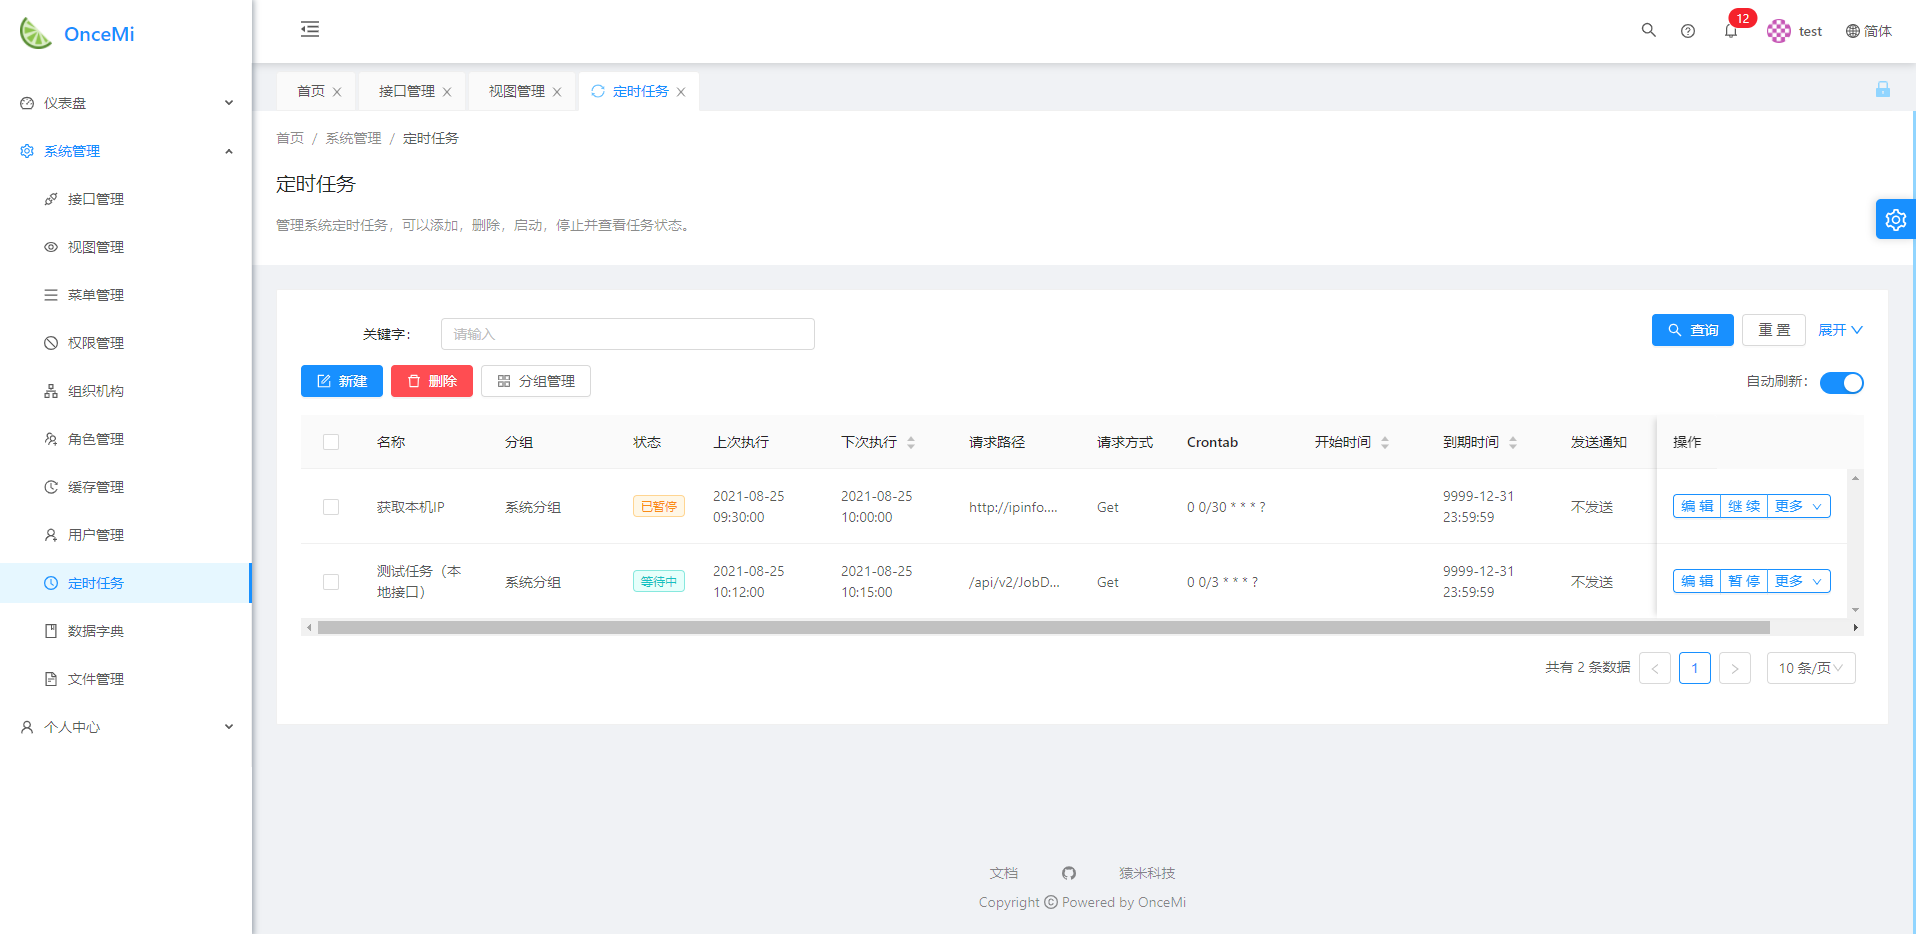Open notifications bell with 12 badge
The height and width of the screenshot is (934, 1916).
pyautogui.click(x=1731, y=31)
